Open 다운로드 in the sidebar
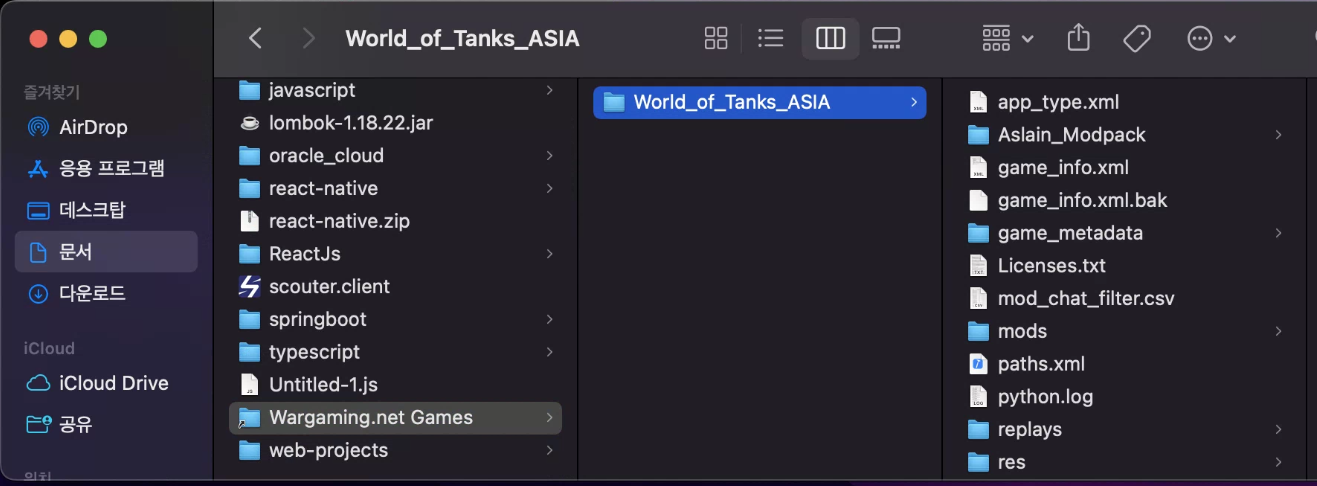Screen dimensions: 1317x486 [106, 293]
